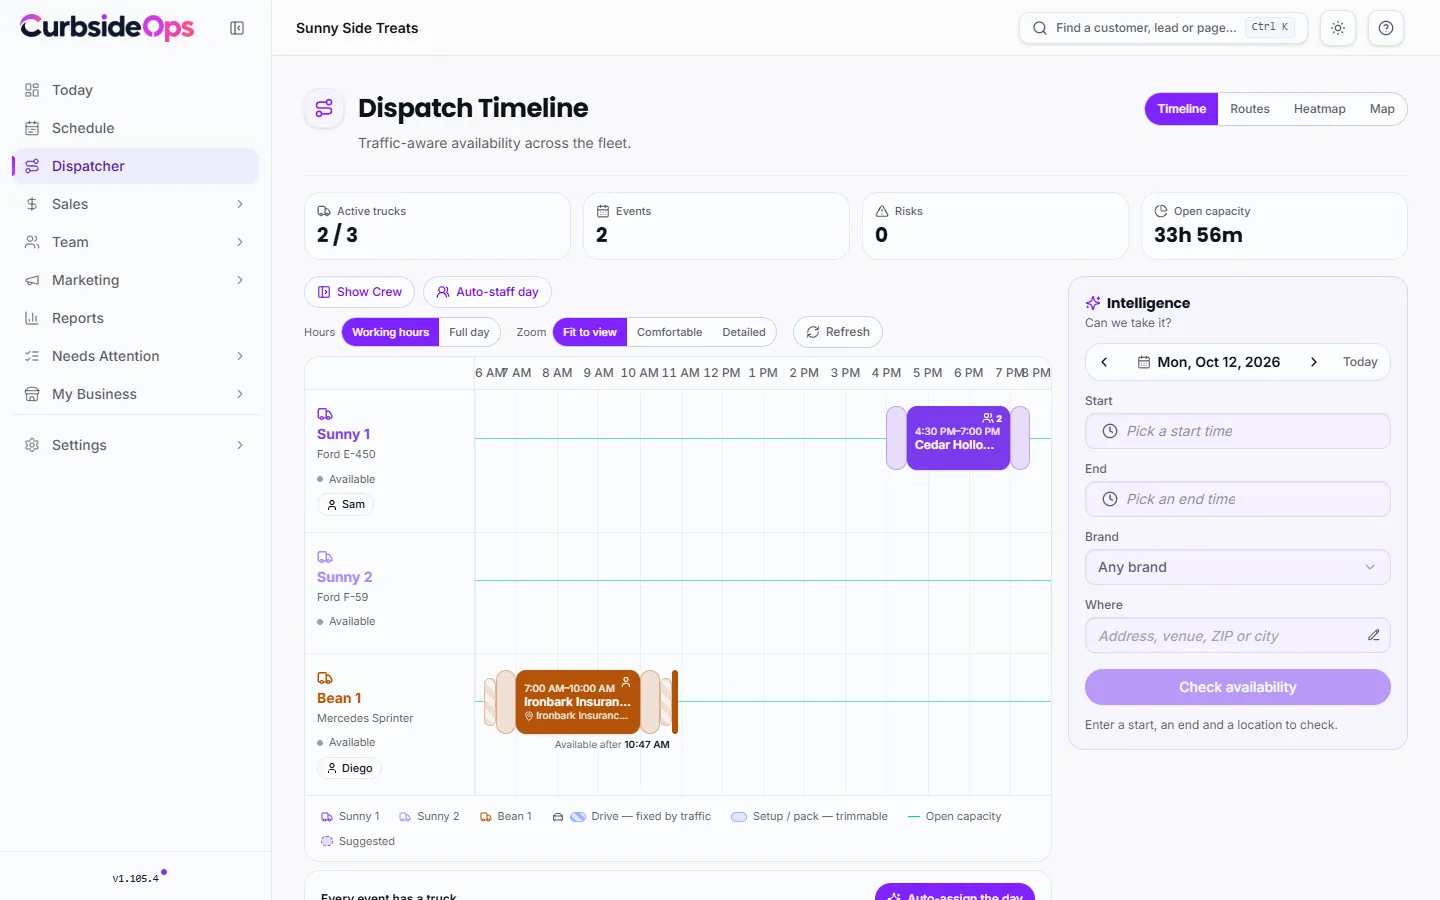Viewport: 1440px width, 900px height.
Task: Click the Sunny 2 truck icon
Action: pos(325,557)
